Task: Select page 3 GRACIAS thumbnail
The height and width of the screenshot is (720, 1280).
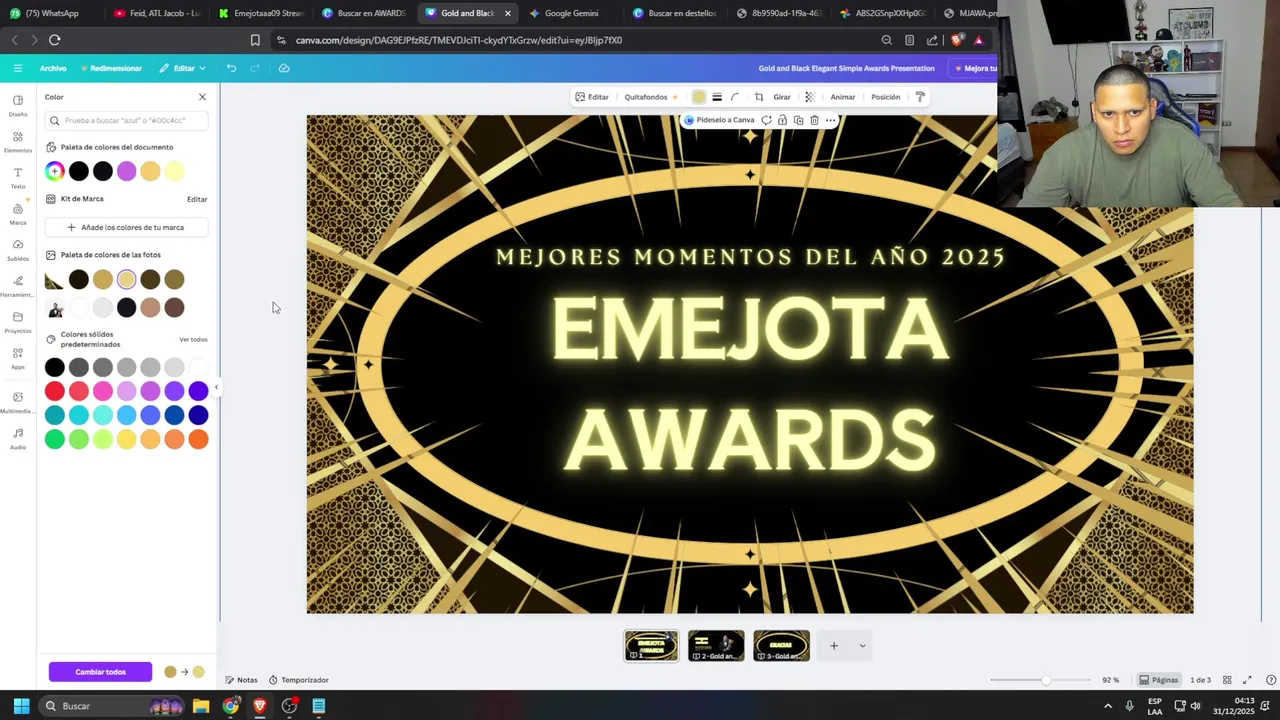Action: [781, 646]
